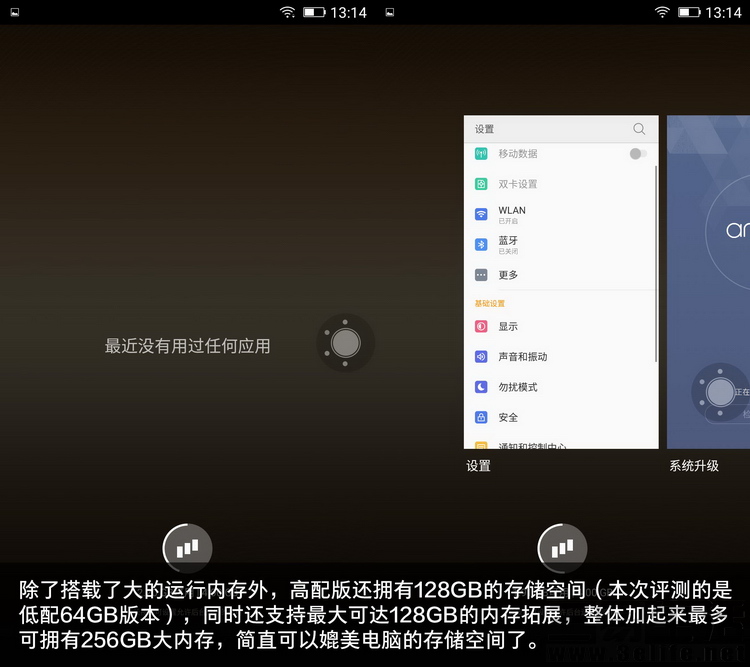Screen dimensions: 750x667
Task: Toggle the 移动数据 switch
Action: coord(638,154)
